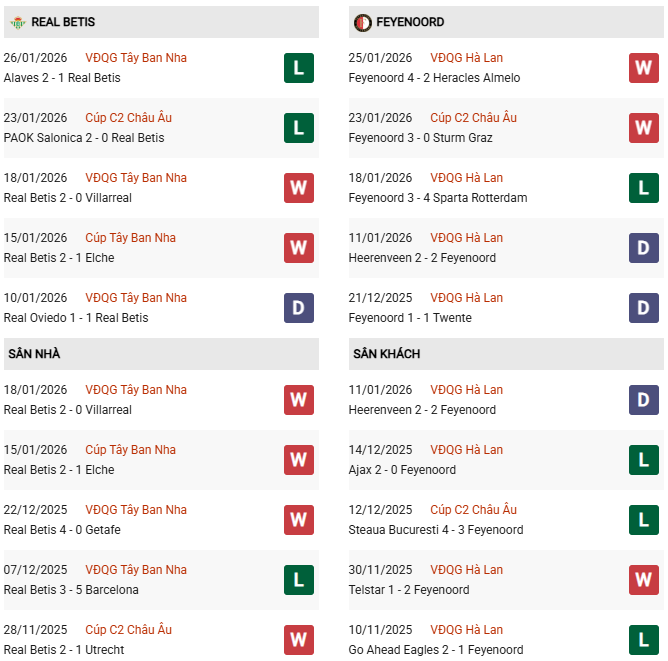This screenshot has width=668, height=661.
Task: Open Real Betis 2 - 1 Utrecht result
Action: point(64,650)
